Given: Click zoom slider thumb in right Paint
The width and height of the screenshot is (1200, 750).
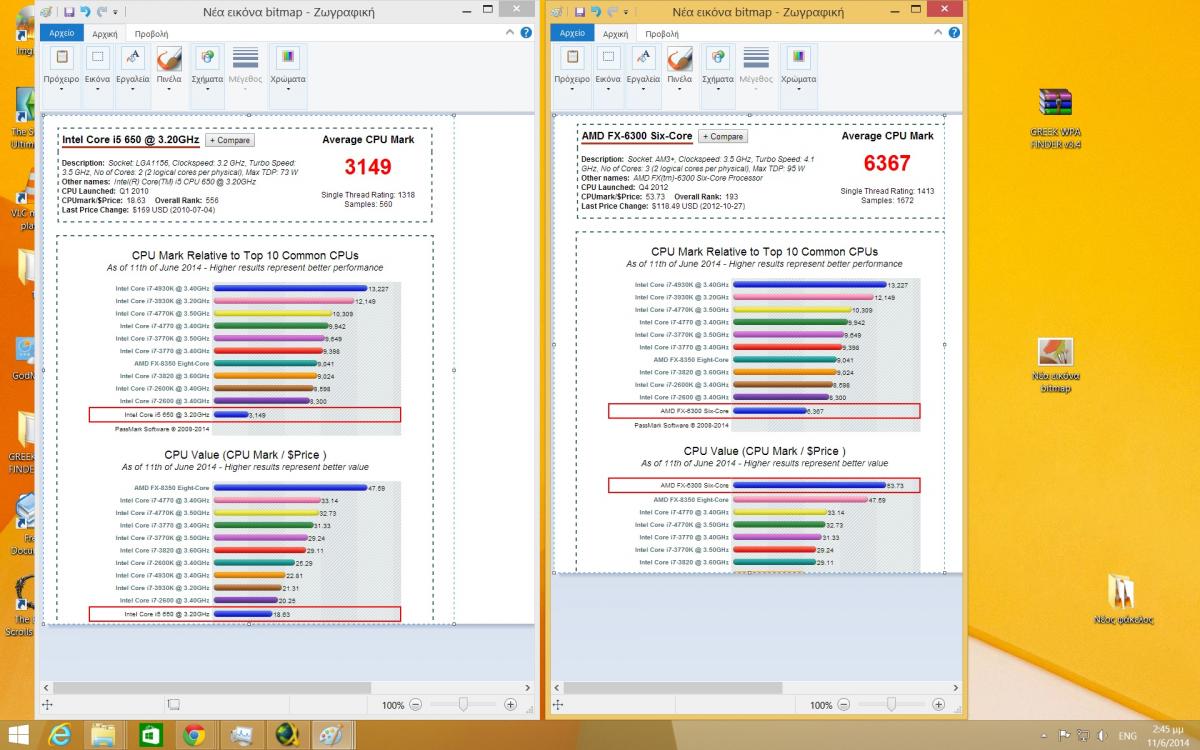Looking at the screenshot, I should [893, 705].
